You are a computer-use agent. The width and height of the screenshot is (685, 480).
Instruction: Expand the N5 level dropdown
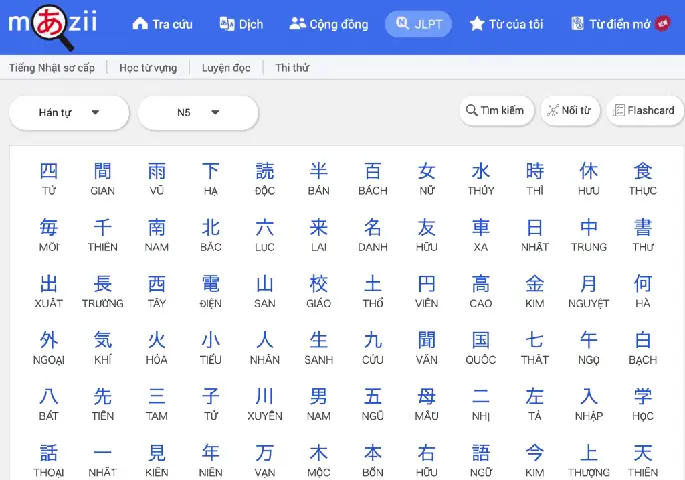tap(198, 113)
